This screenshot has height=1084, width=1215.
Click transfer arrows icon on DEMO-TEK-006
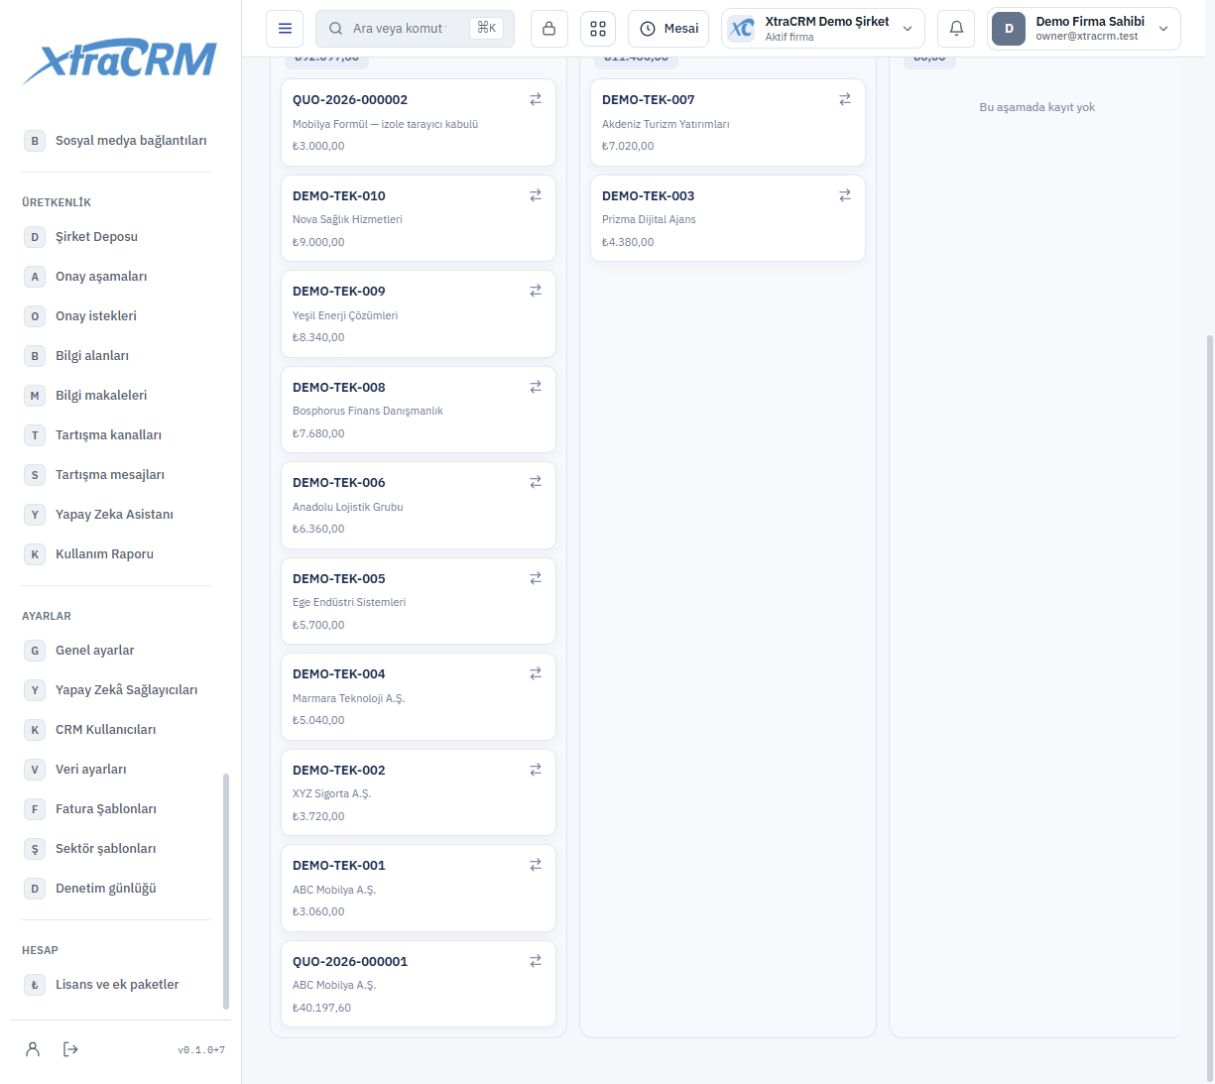click(x=535, y=481)
